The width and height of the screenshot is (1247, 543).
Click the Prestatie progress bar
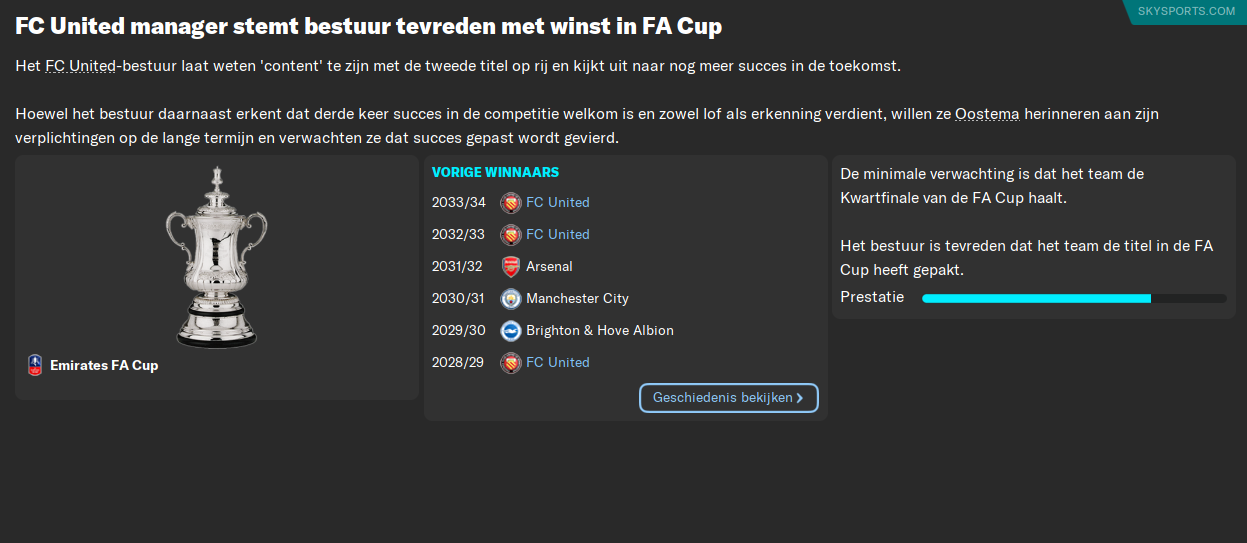pyautogui.click(x=1073, y=298)
